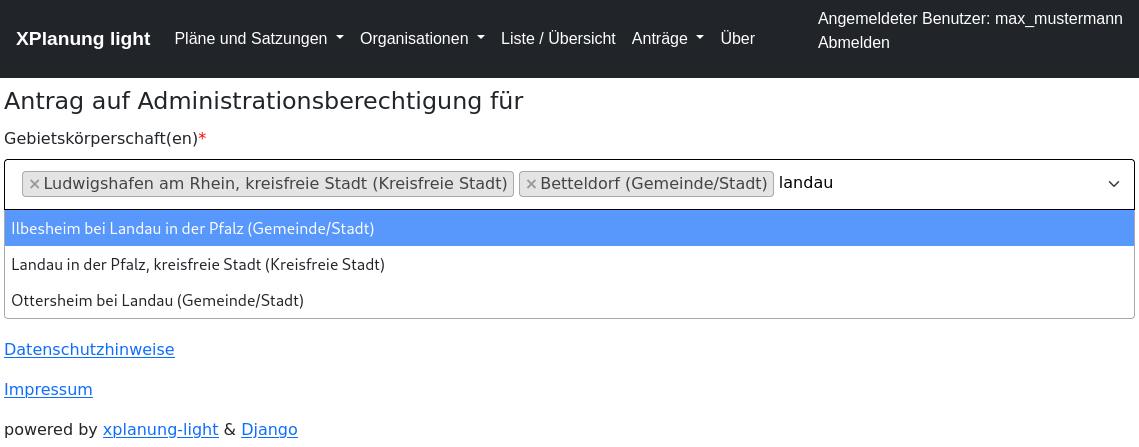Image resolution: width=1139 pixels, height=447 pixels.
Task: Toggle the Gebietskörperschaft dropdown chevron
Action: click(1113, 184)
